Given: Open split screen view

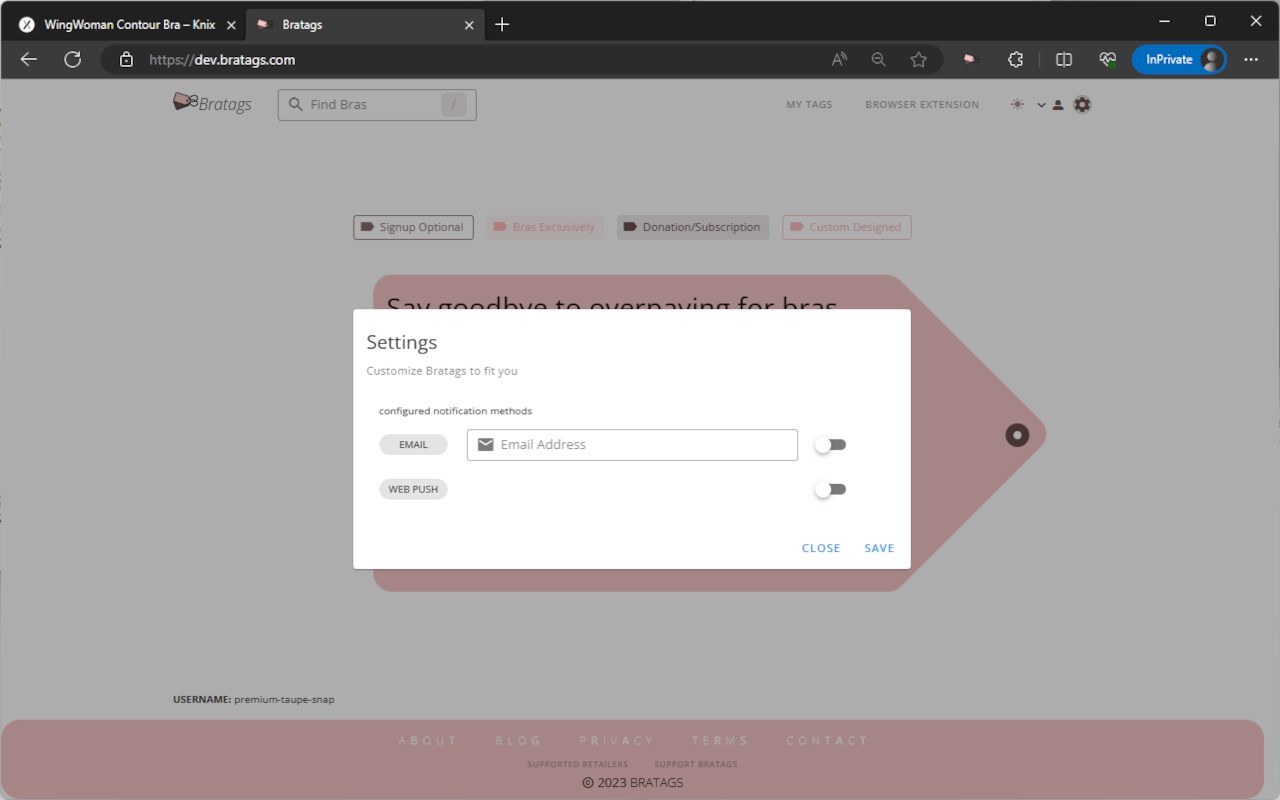Looking at the screenshot, I should coord(1064,59).
